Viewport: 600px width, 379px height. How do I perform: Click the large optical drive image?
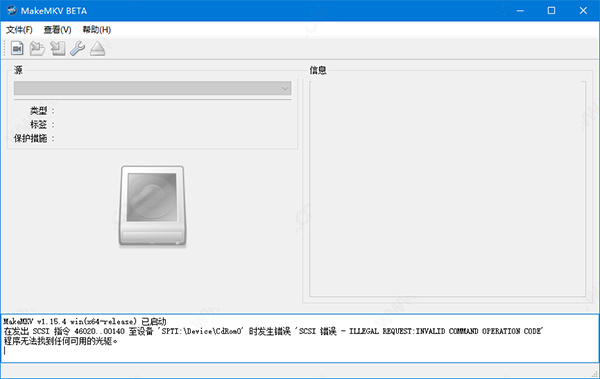pyautogui.click(x=152, y=206)
